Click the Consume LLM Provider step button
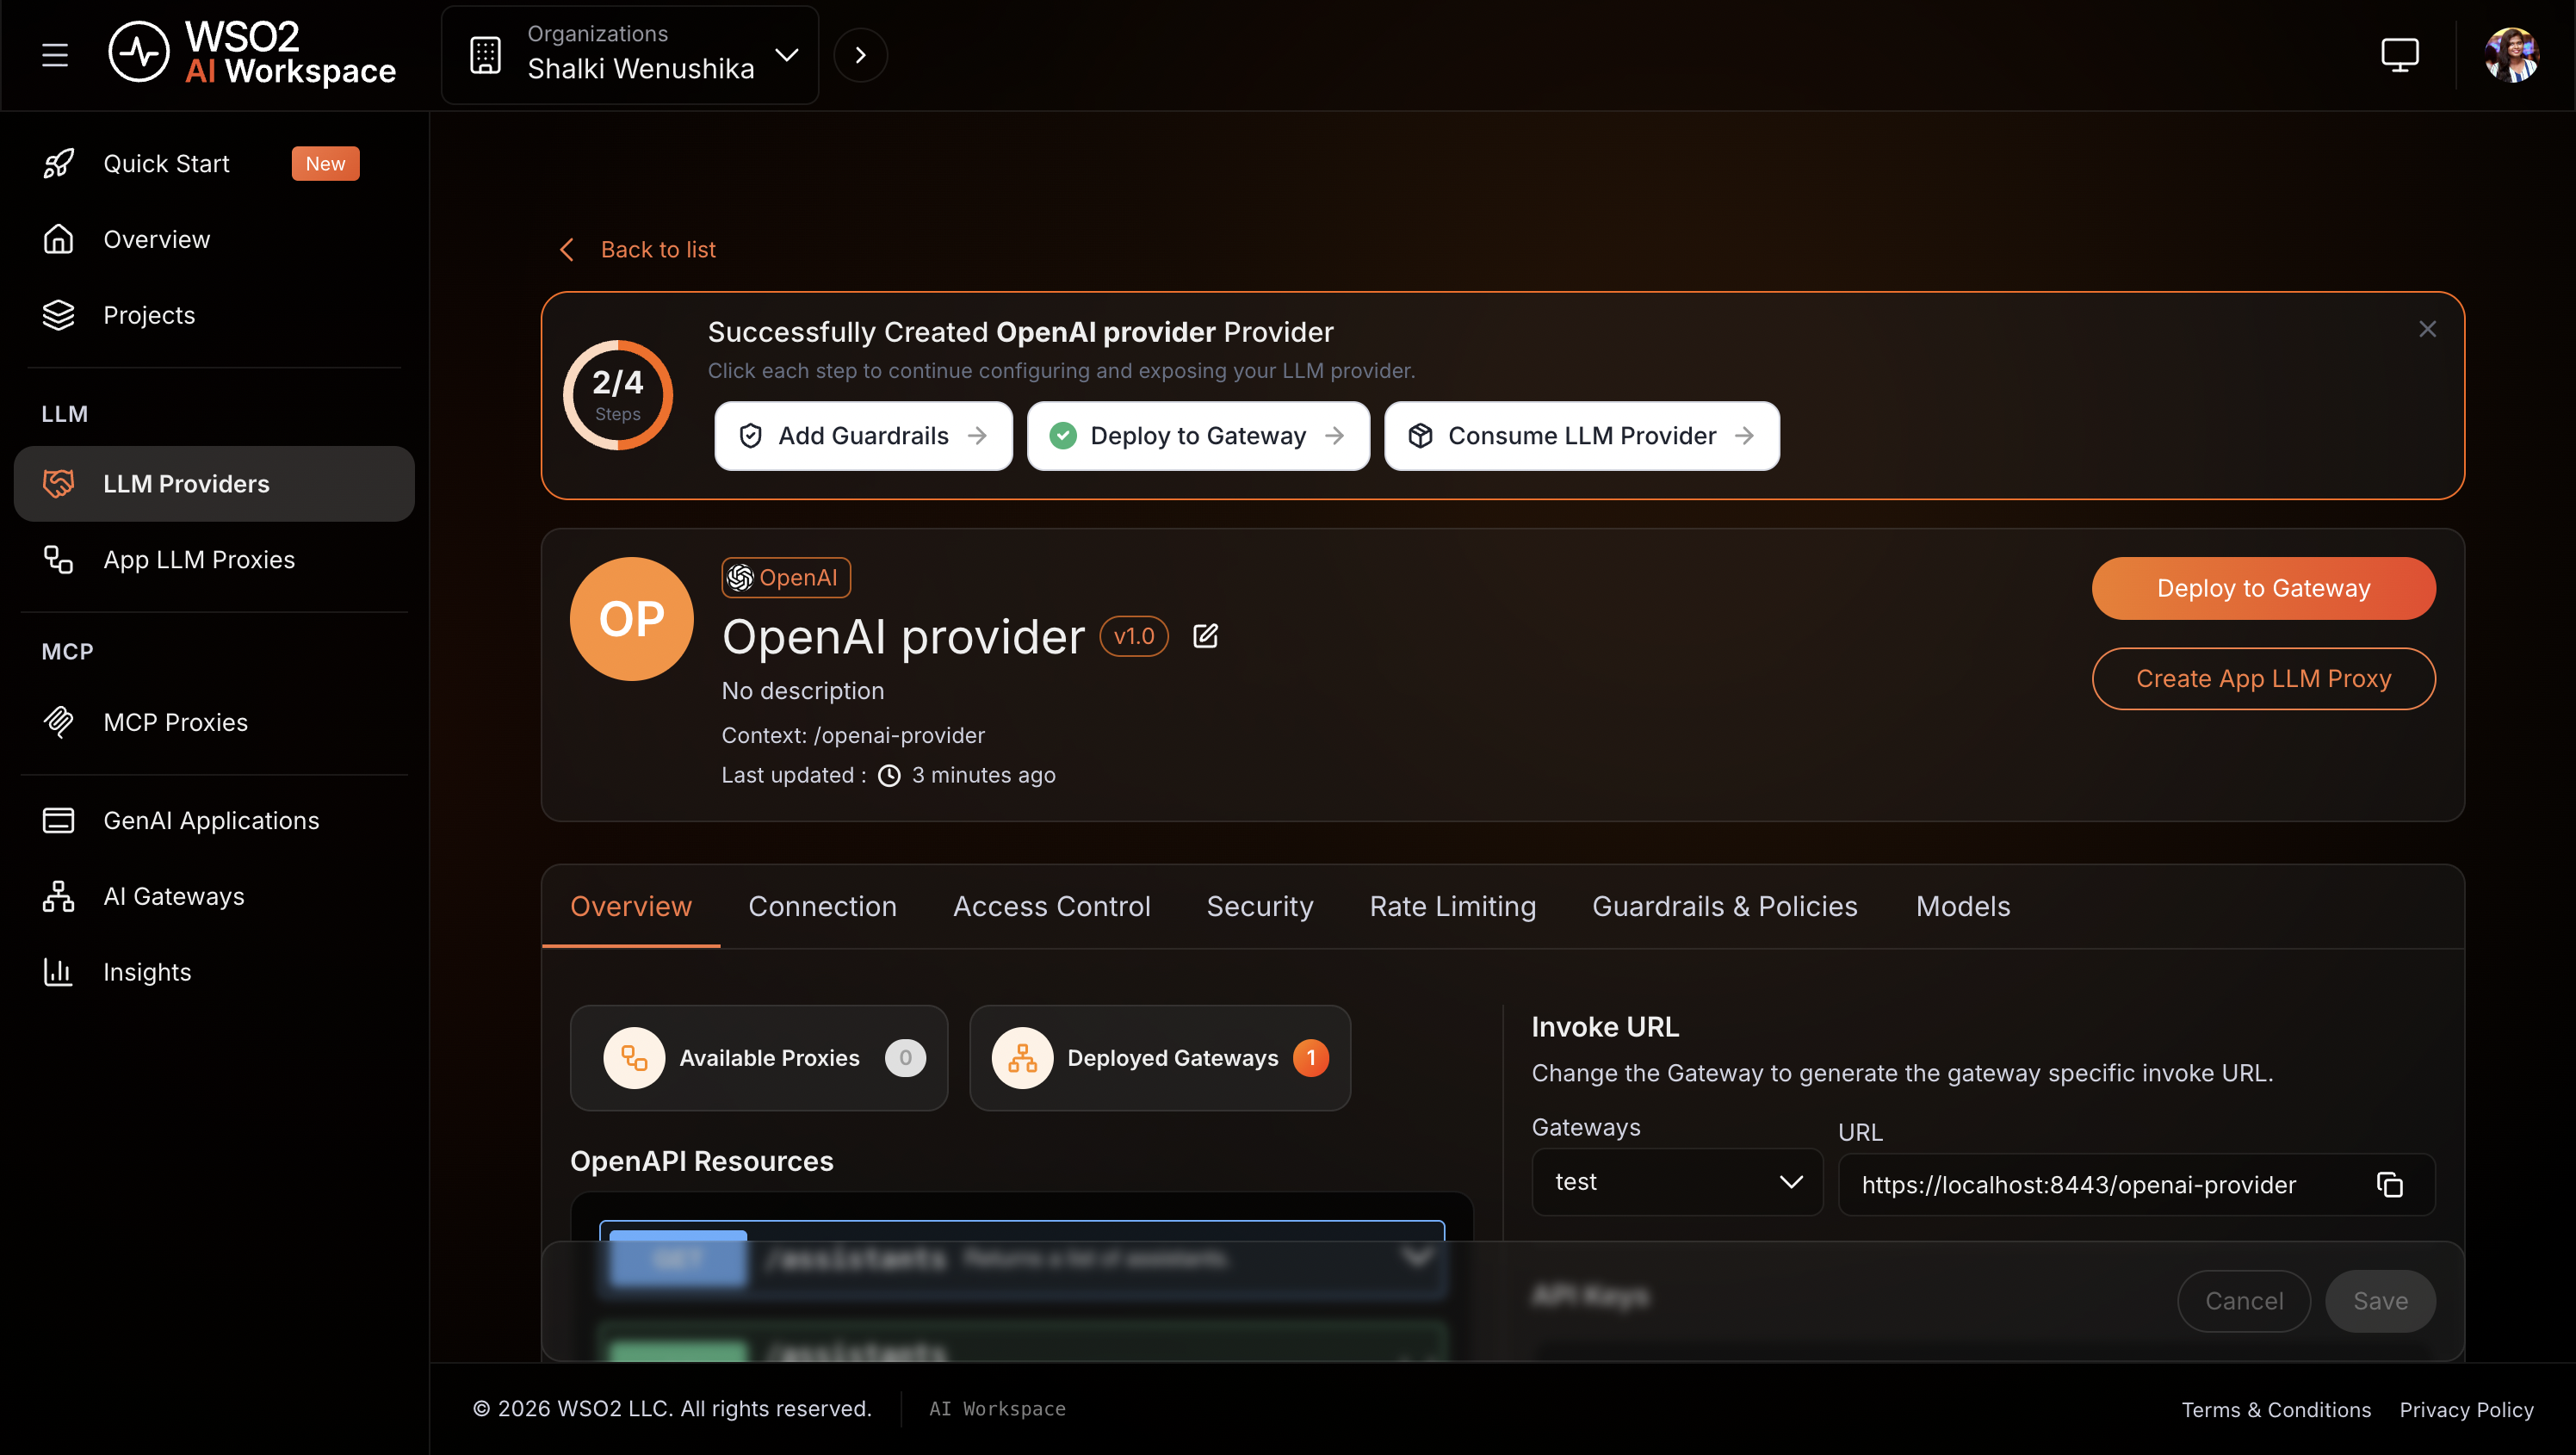Screen dimensions: 2576x1455 1581,436
